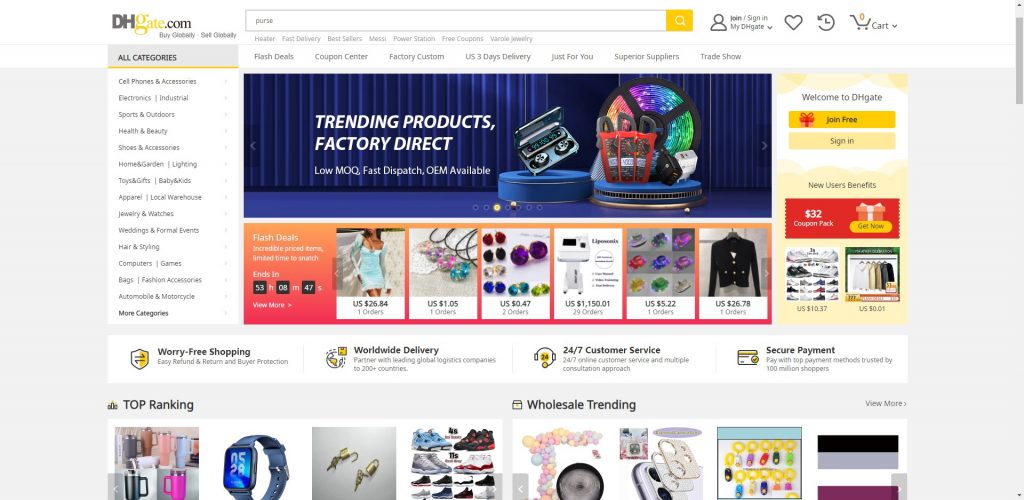The image size is (1024, 500).
Task: Click the Secure Payment card icon
Action: coord(748,358)
